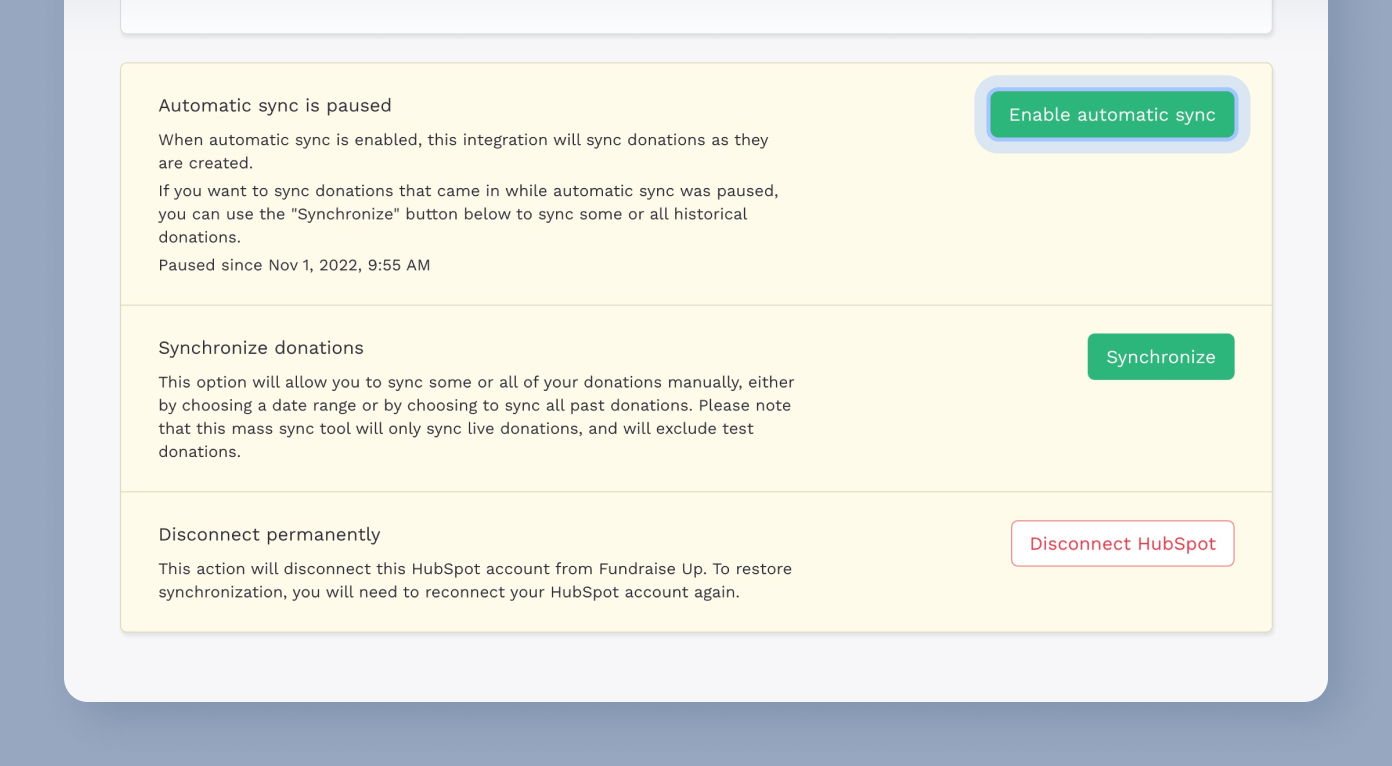This screenshot has height=766, width=1392.
Task: Select paragraph starting 'If you want to sync donations'
Action: tap(468, 214)
